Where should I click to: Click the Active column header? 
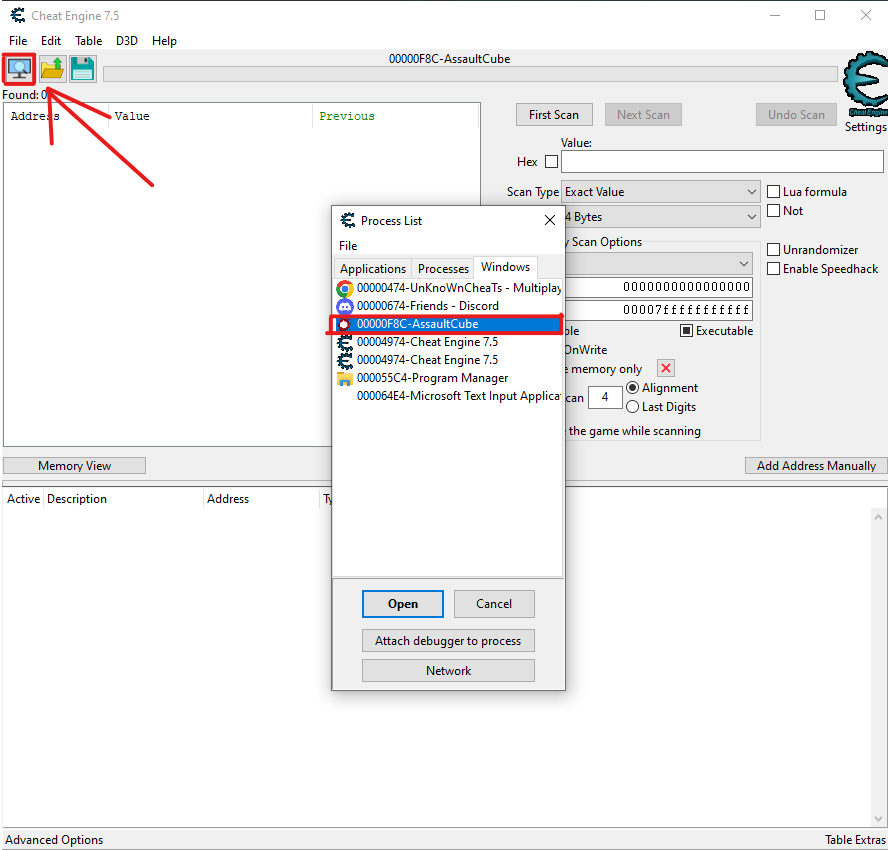23,499
